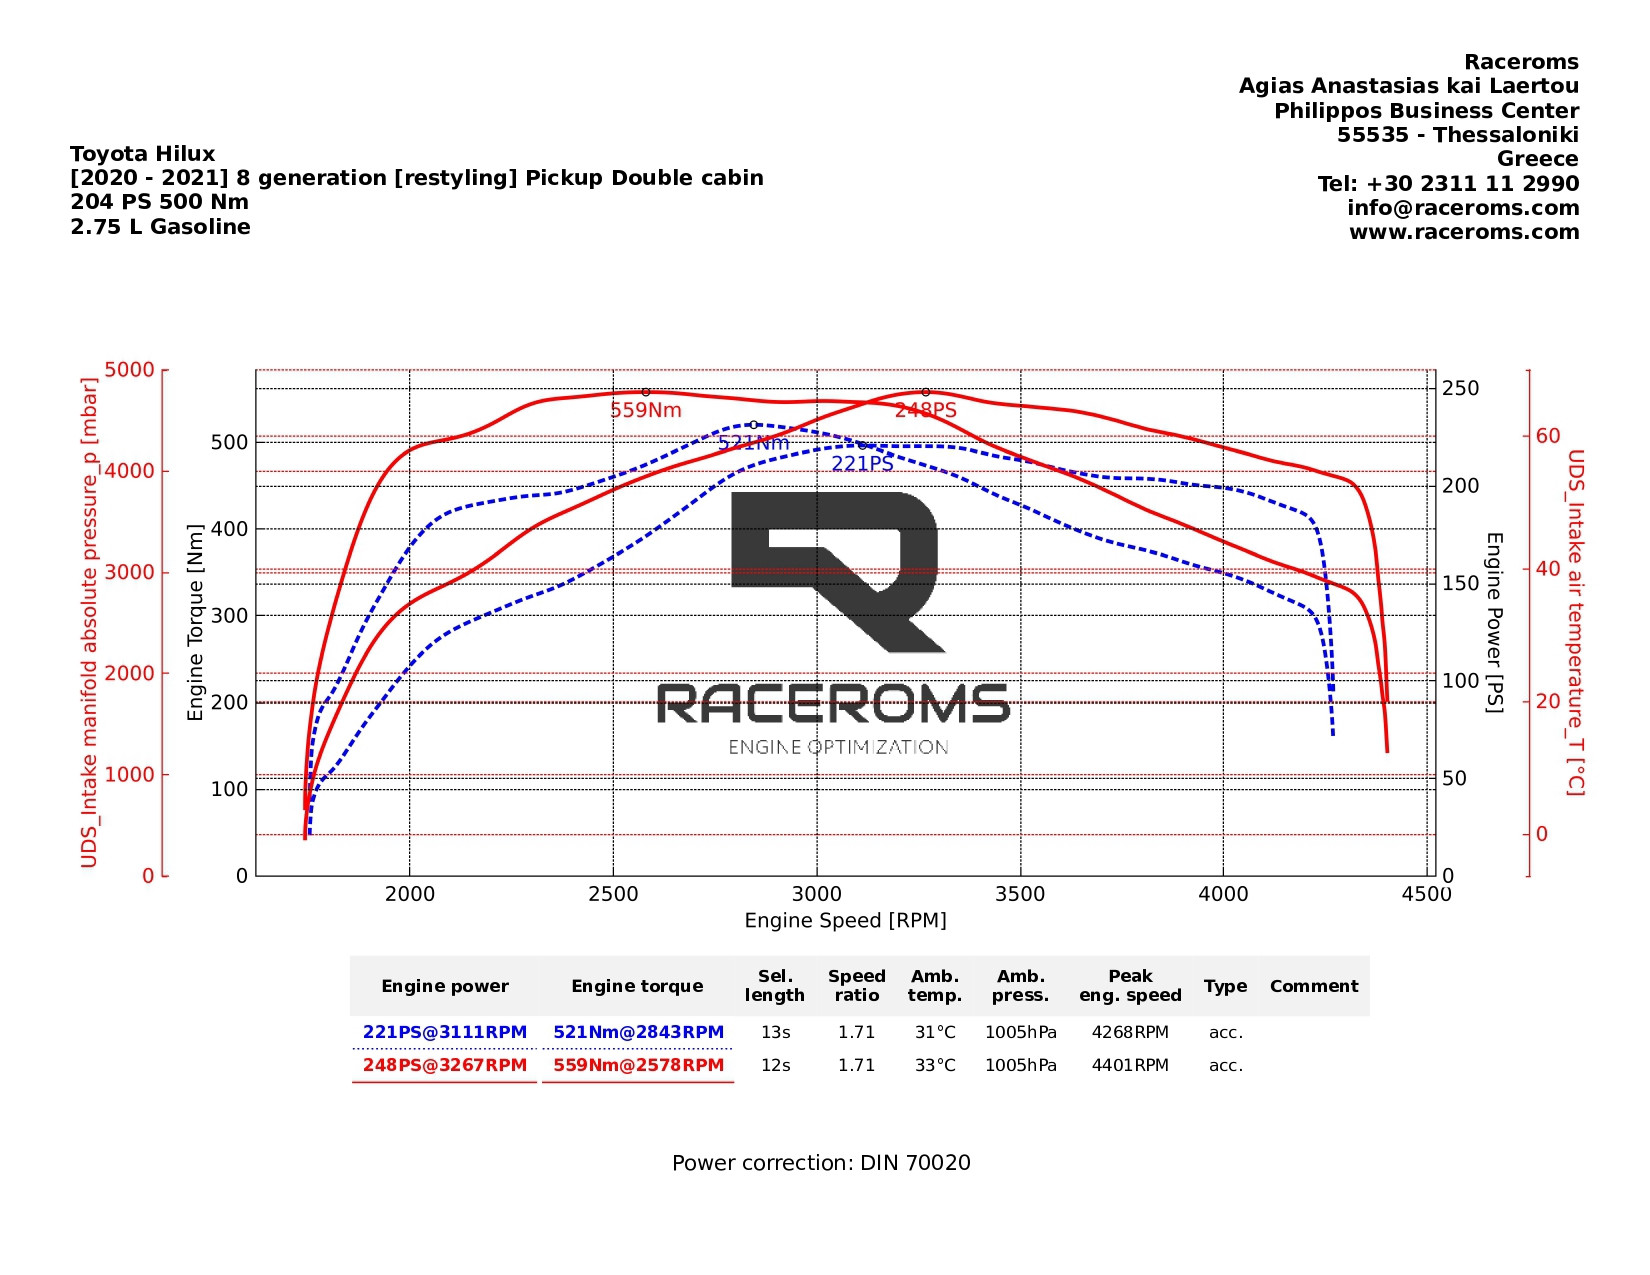Click the Peak eng. speed column header

point(1131,986)
